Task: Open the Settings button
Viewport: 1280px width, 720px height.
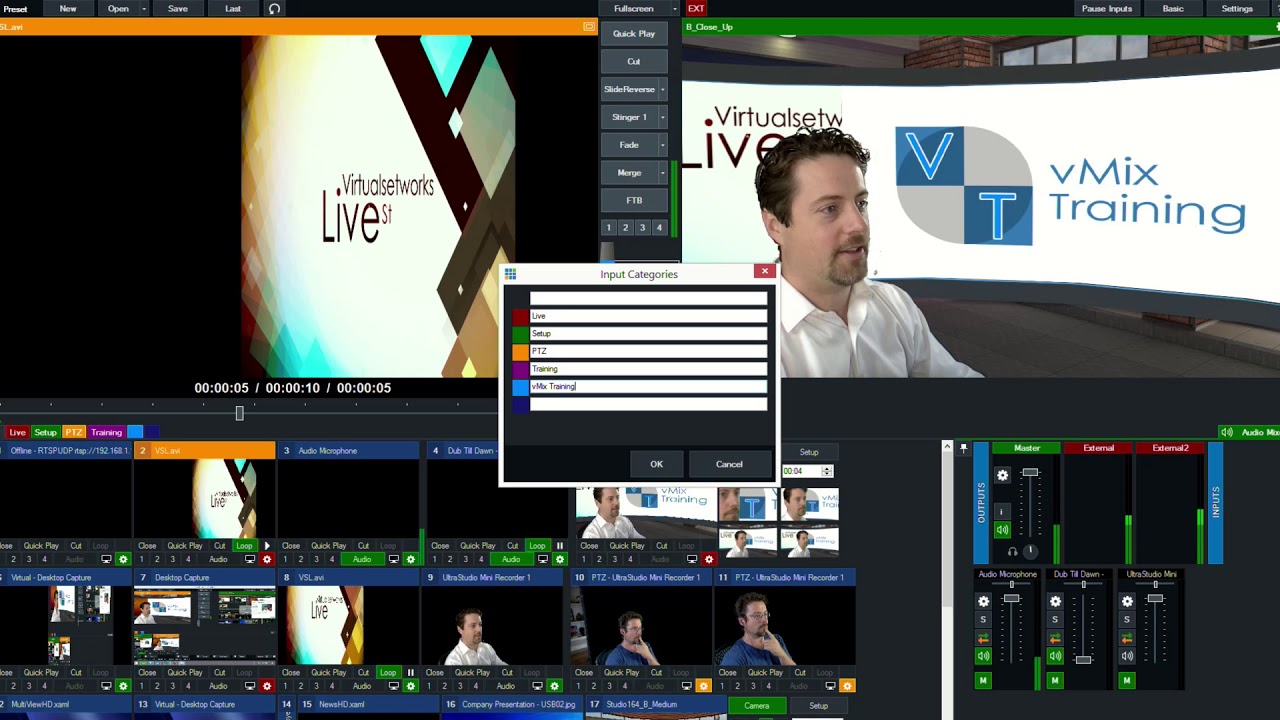Action: (x=1237, y=9)
